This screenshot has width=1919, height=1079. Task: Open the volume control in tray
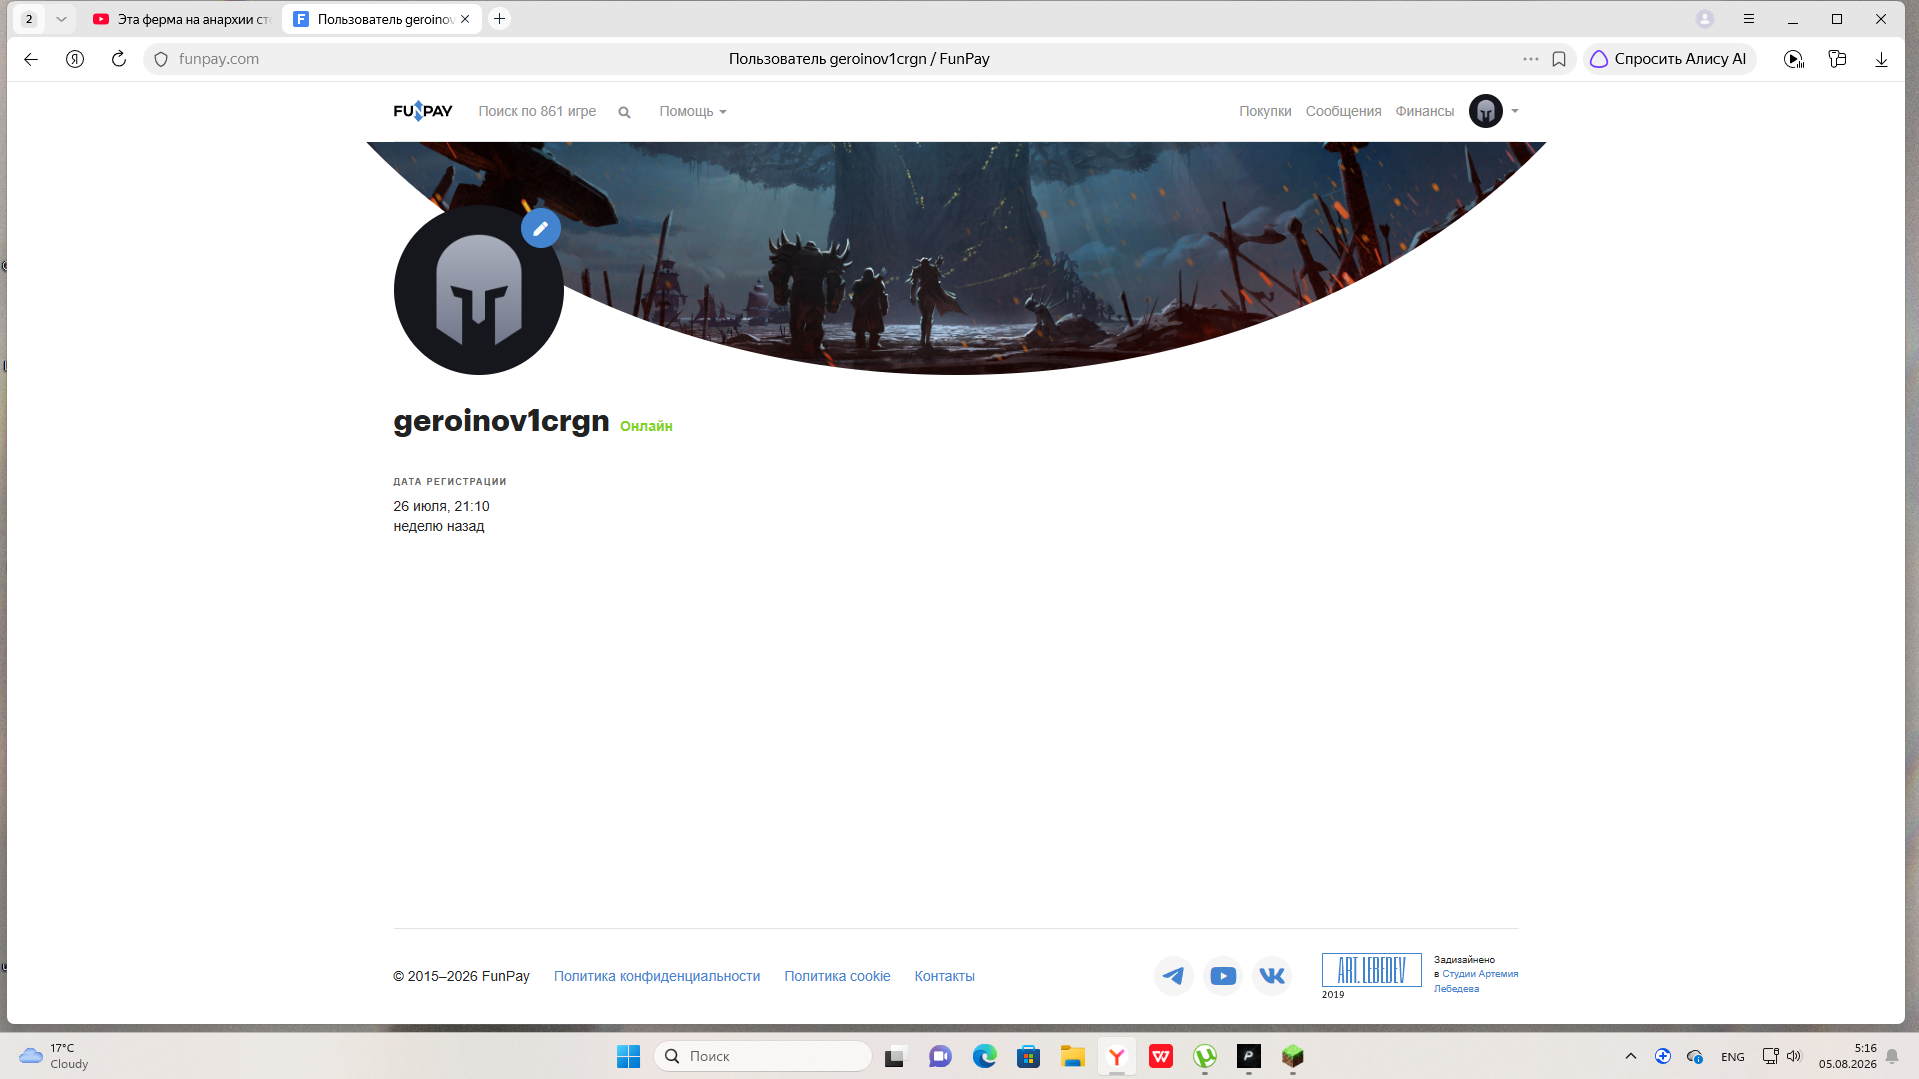(x=1793, y=1056)
